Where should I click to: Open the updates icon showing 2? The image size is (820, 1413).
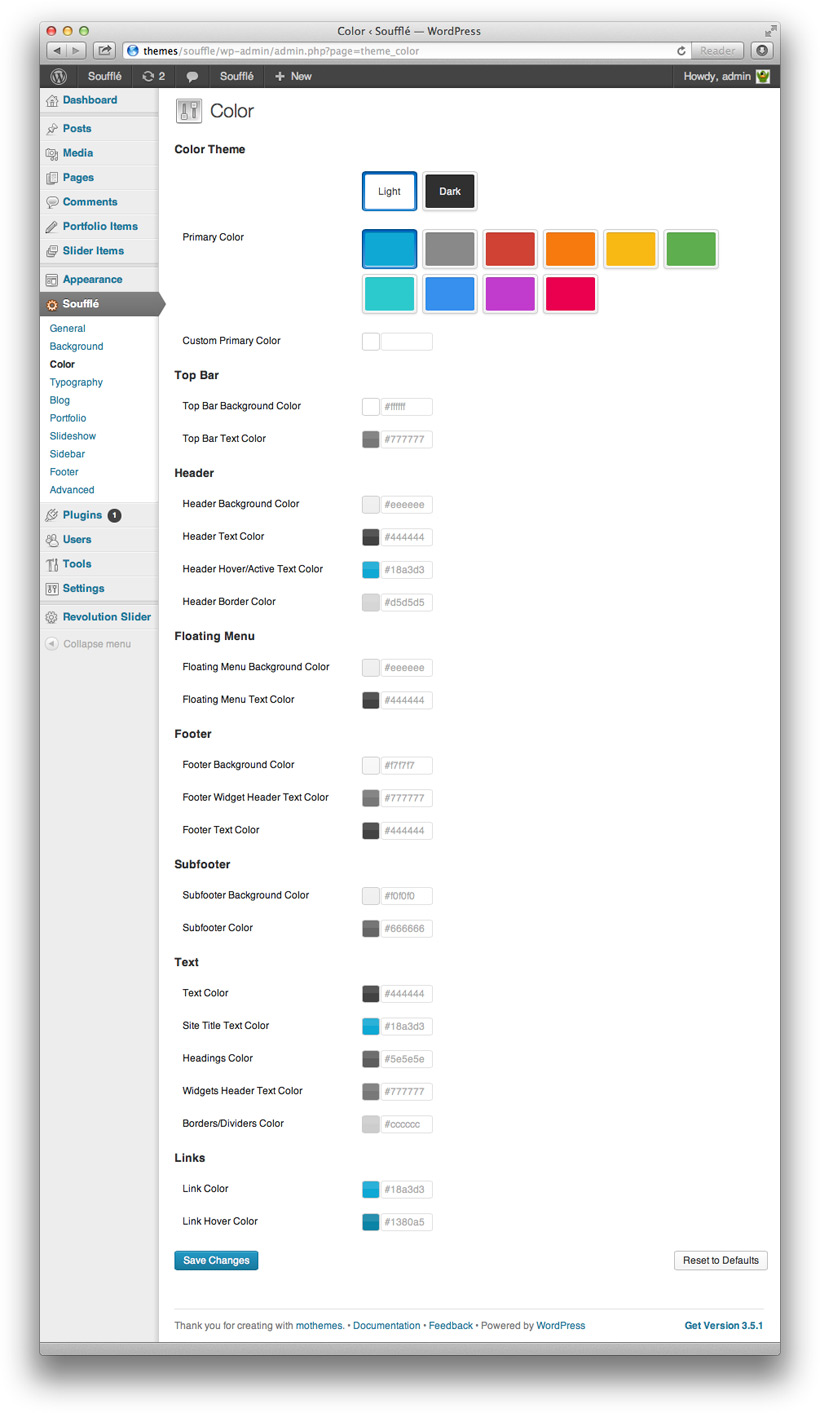pyautogui.click(x=153, y=76)
